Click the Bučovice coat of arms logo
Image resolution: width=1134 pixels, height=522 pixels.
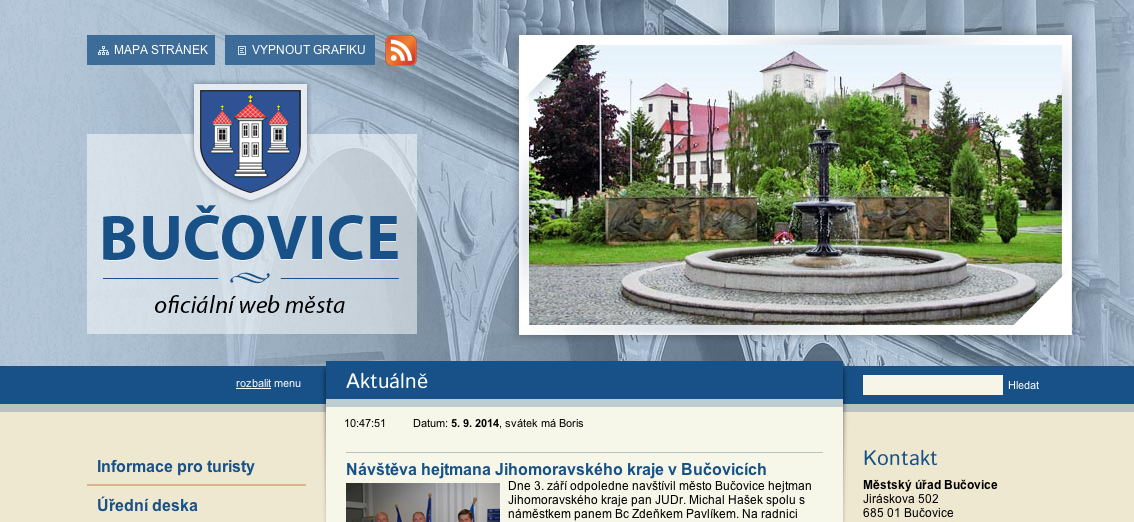pos(250,141)
